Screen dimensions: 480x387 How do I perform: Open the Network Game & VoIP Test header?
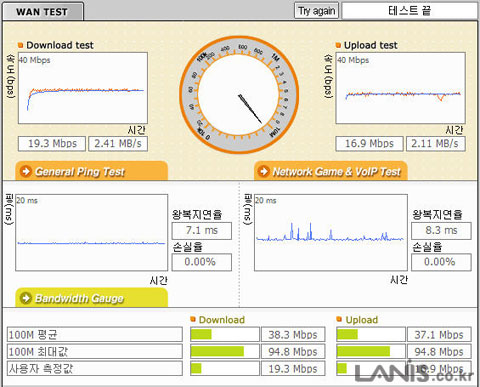pyautogui.click(x=331, y=171)
